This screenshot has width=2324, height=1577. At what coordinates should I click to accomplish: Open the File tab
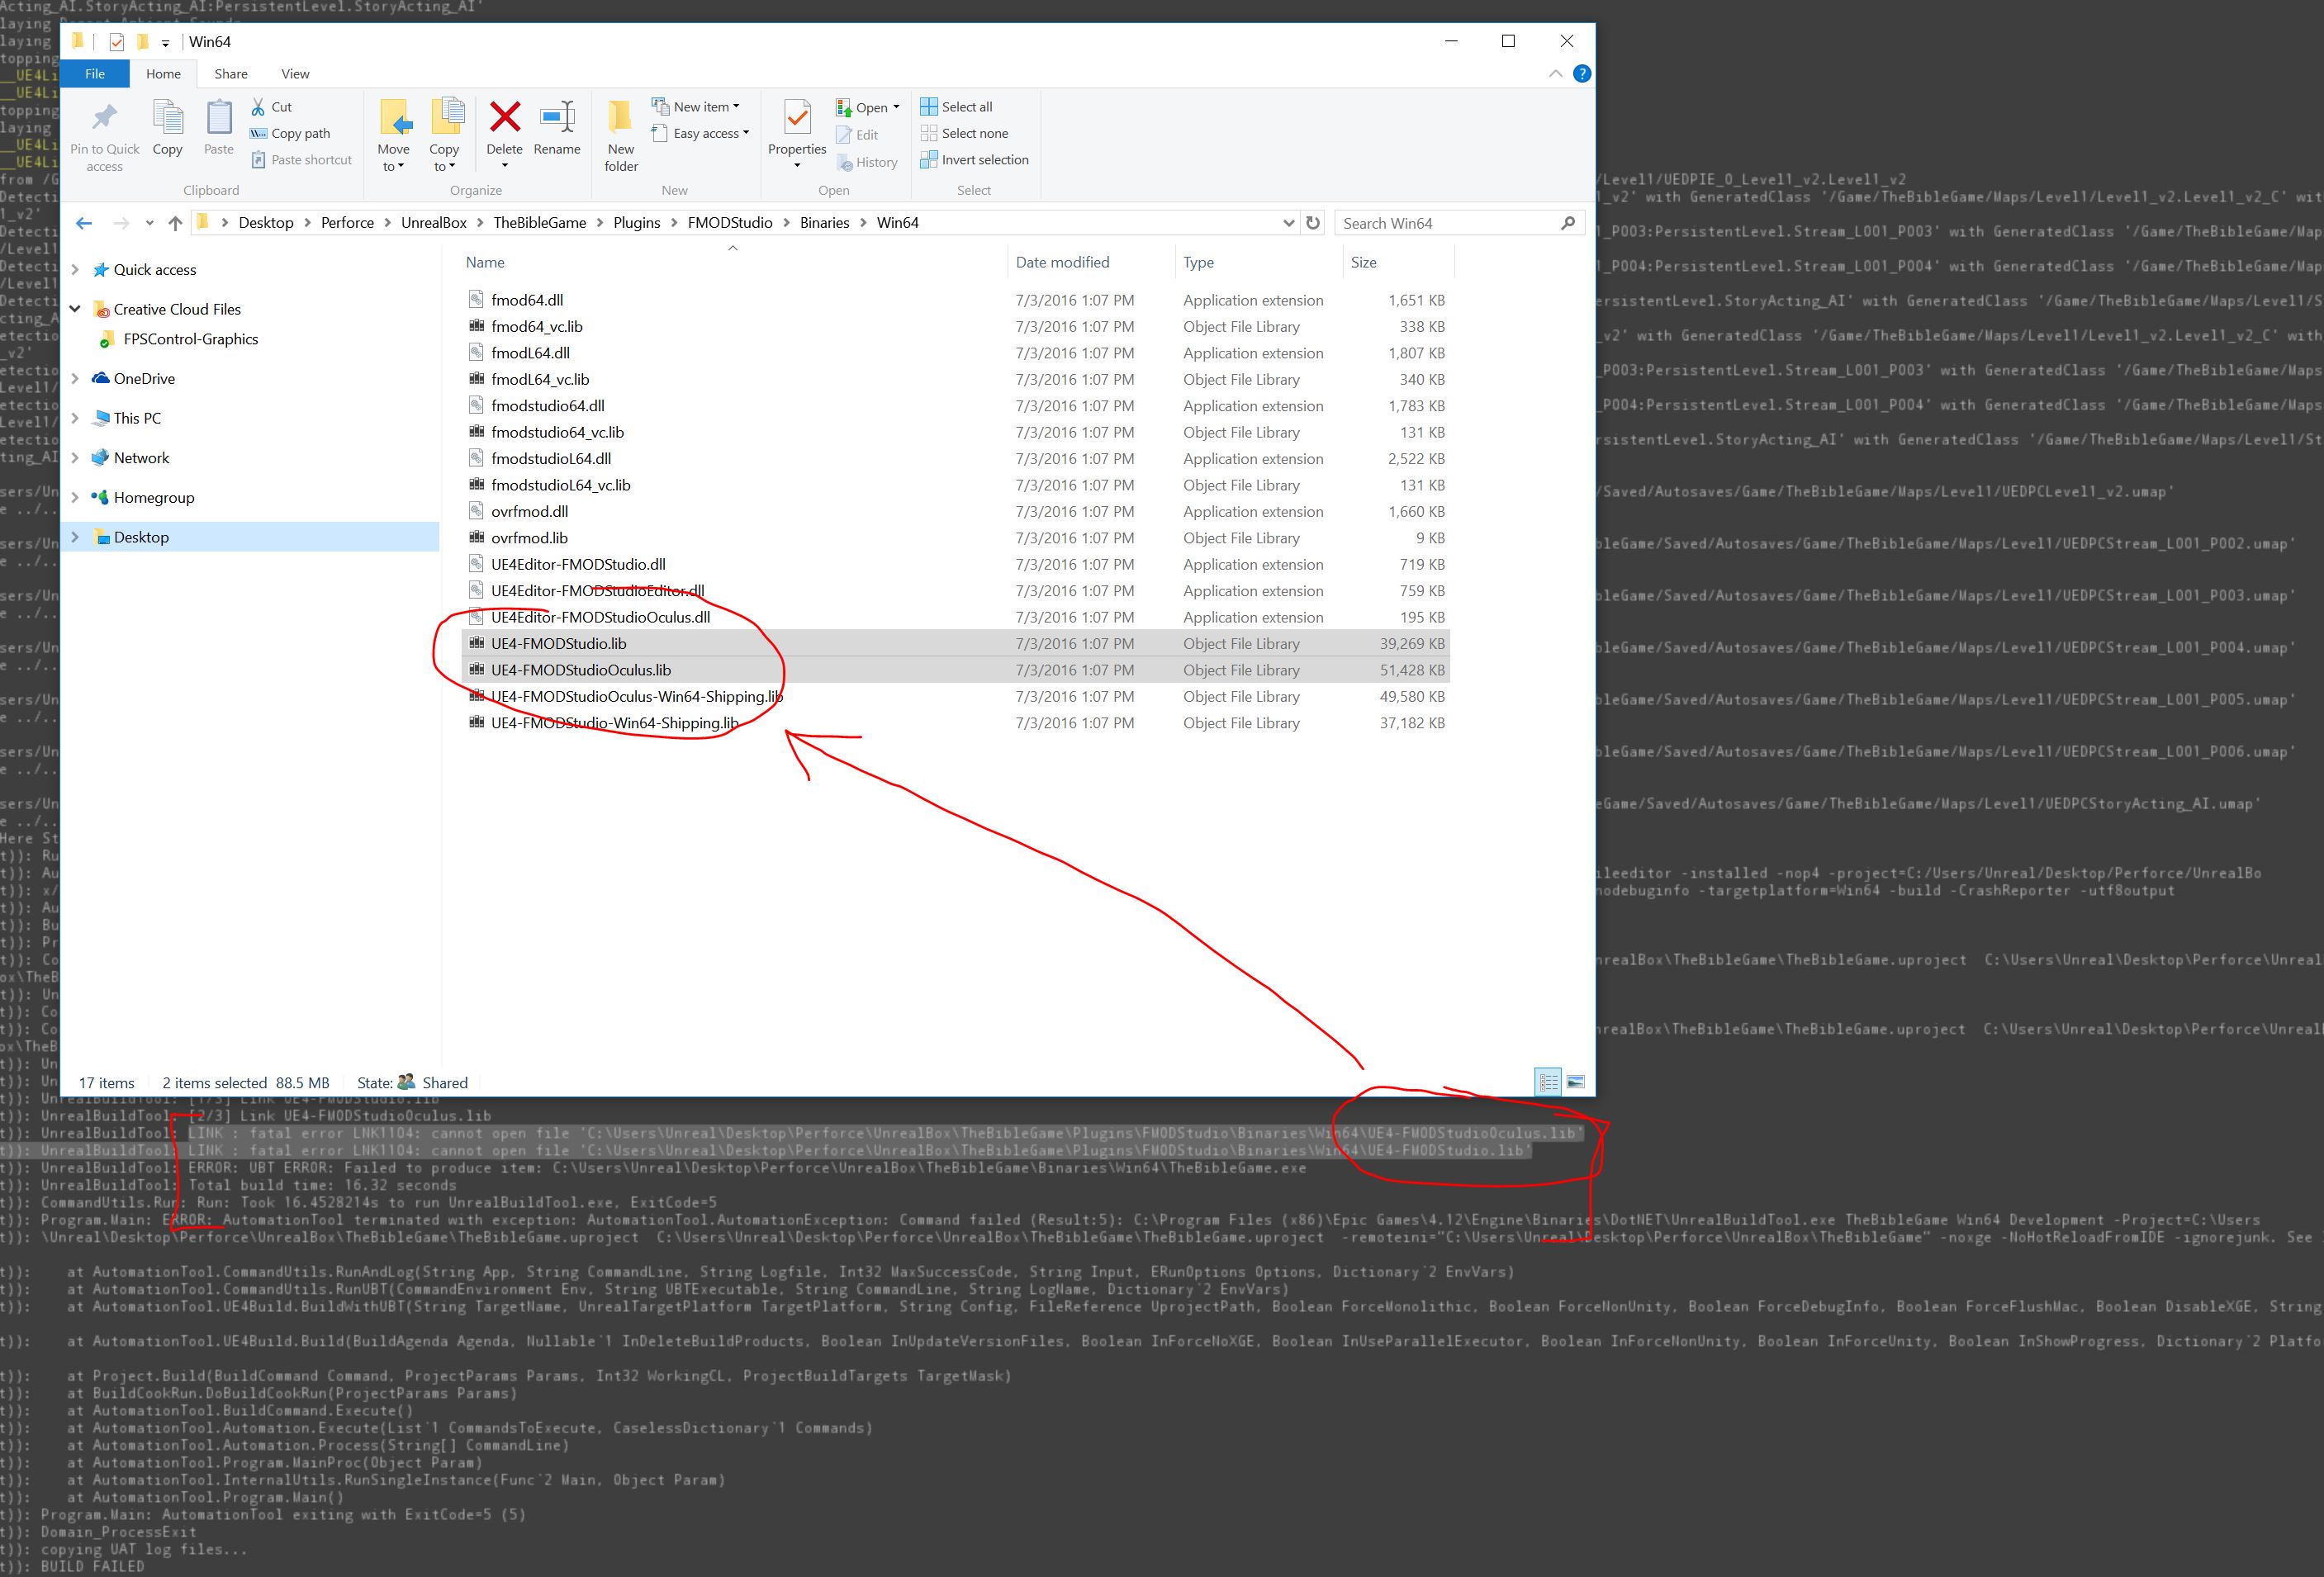pos(95,74)
